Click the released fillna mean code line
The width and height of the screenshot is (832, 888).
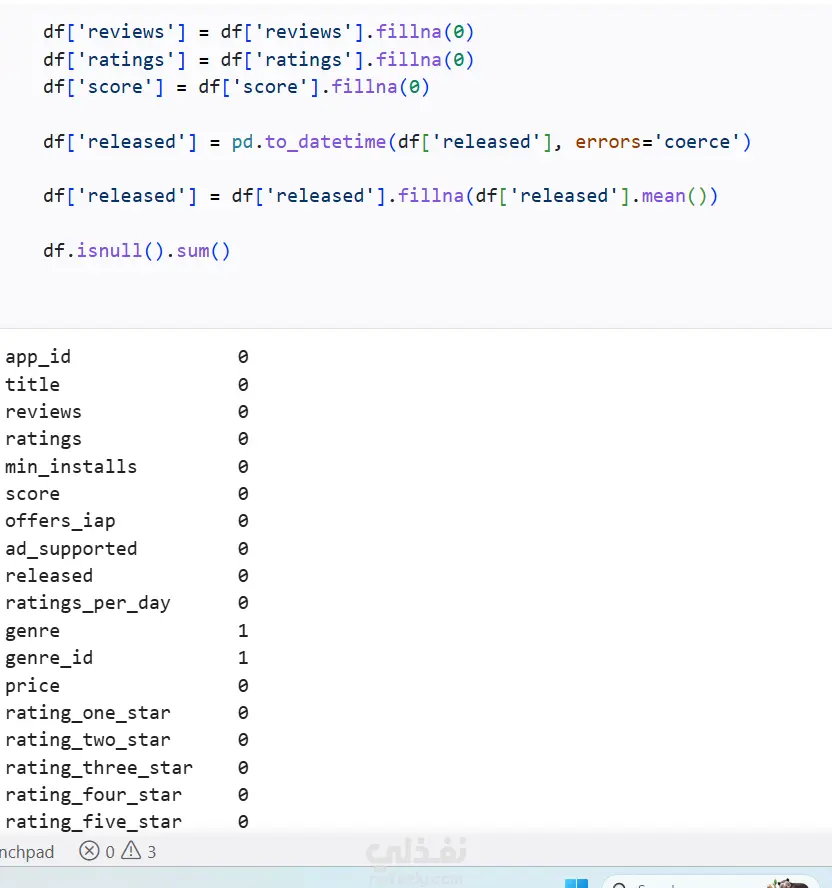[x=381, y=196]
